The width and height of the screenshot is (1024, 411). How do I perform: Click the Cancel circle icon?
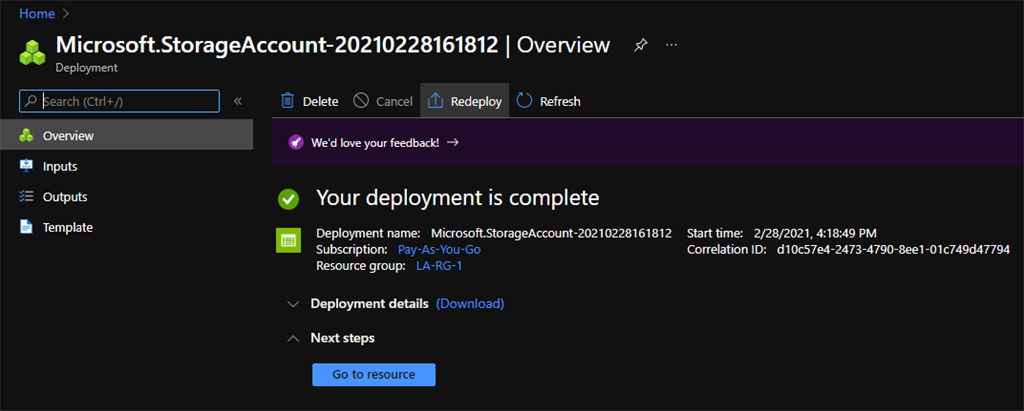(361, 101)
